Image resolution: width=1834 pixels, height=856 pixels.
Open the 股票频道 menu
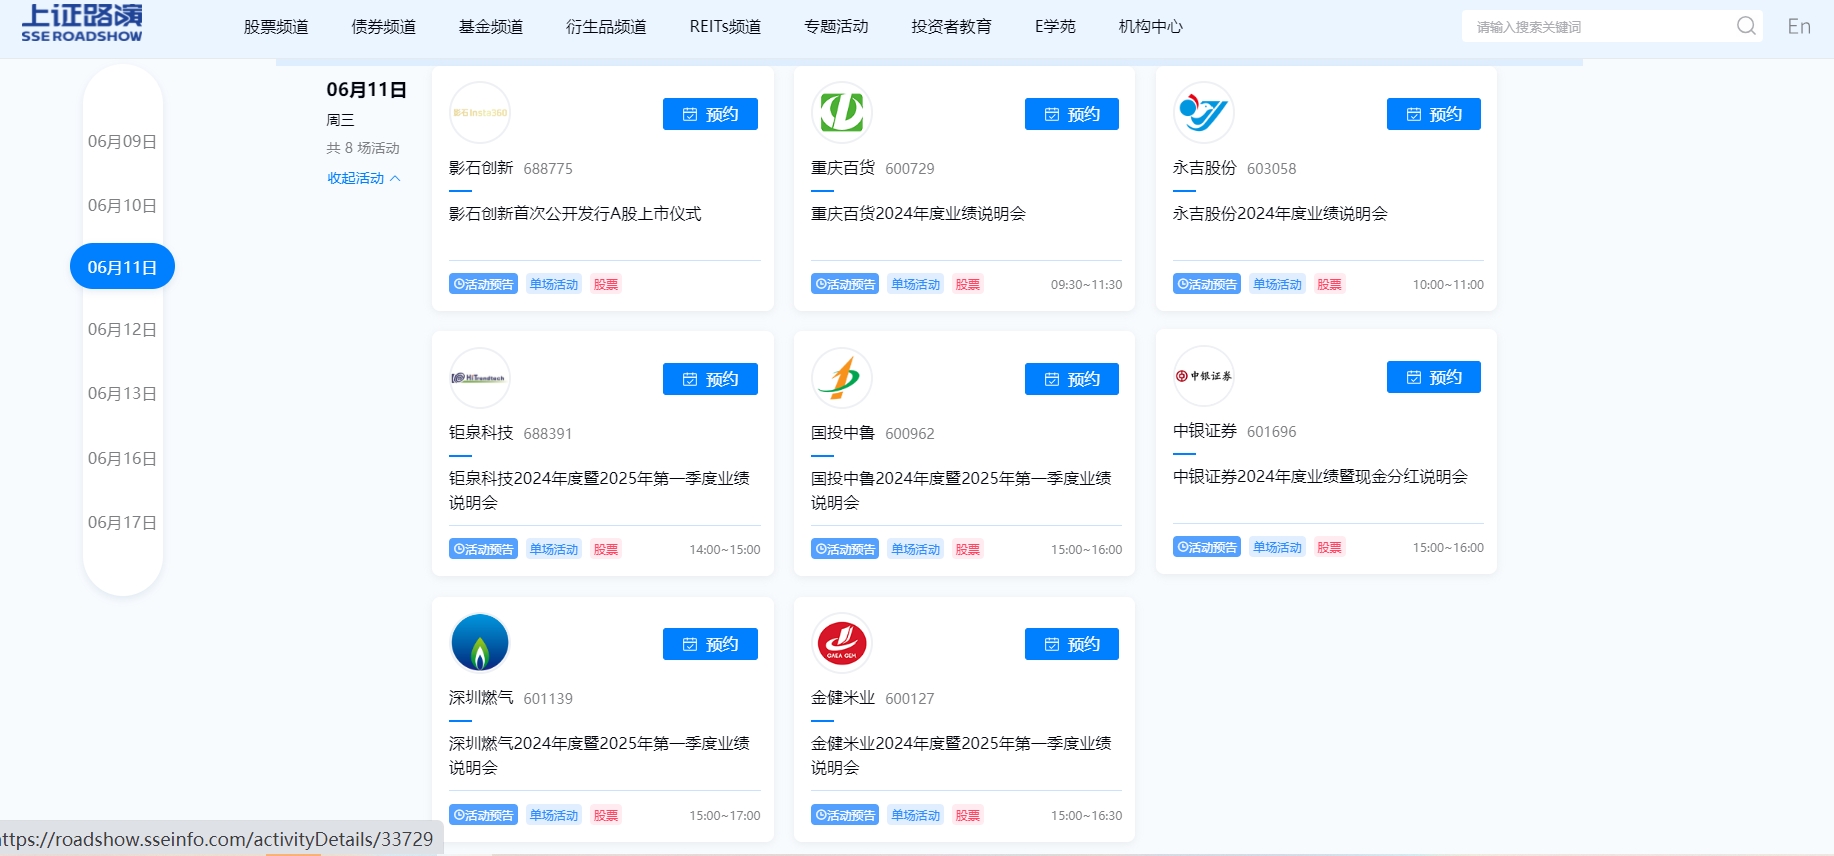[x=276, y=27]
